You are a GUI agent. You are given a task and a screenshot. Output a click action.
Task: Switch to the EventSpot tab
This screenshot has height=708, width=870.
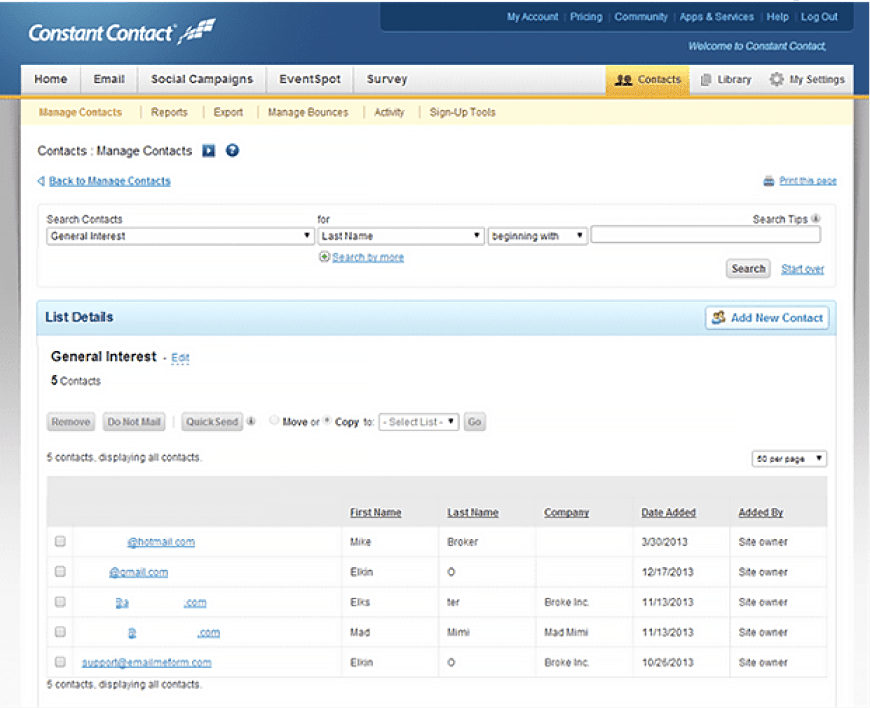pos(309,80)
